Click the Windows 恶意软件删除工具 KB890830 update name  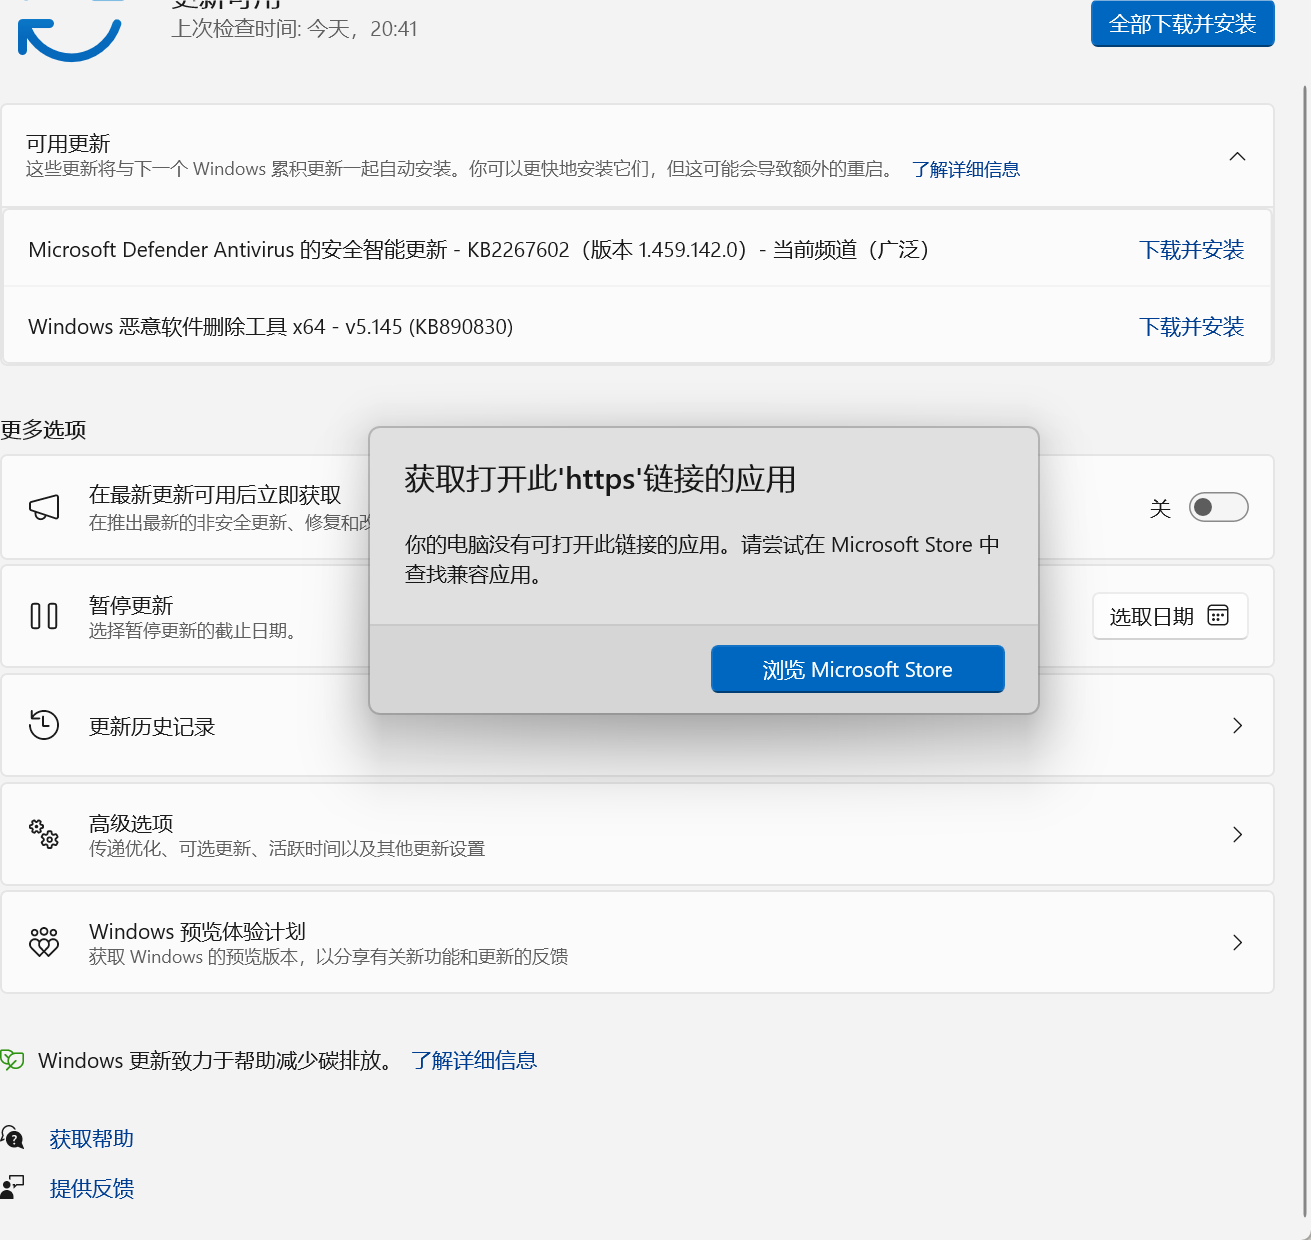[270, 326]
